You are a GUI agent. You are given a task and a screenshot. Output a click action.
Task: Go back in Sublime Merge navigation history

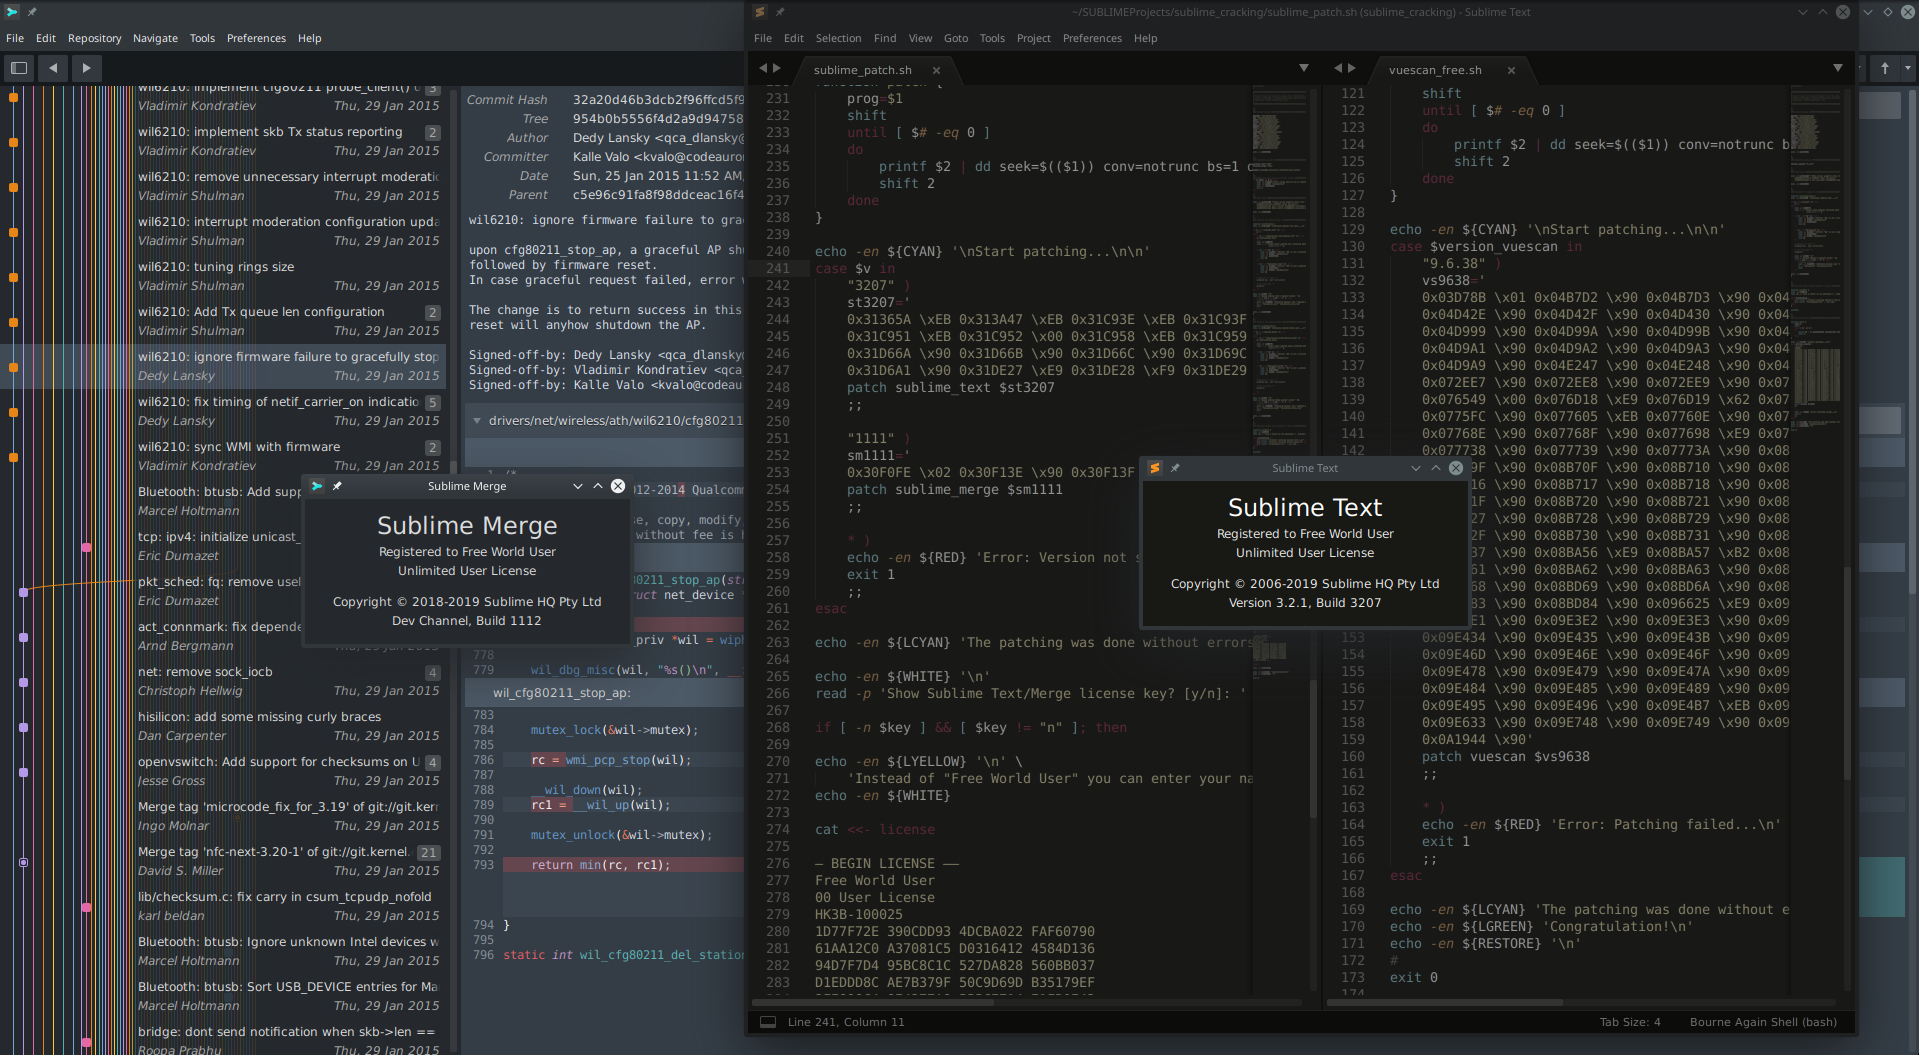pos(53,68)
